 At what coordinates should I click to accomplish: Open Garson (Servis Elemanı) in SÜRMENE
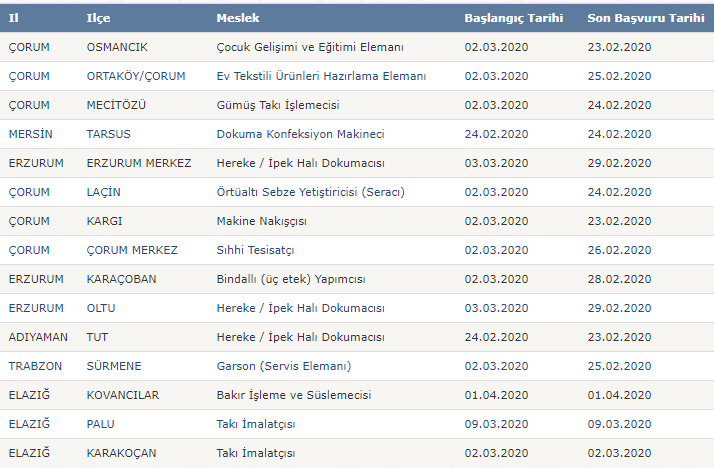coord(284,366)
